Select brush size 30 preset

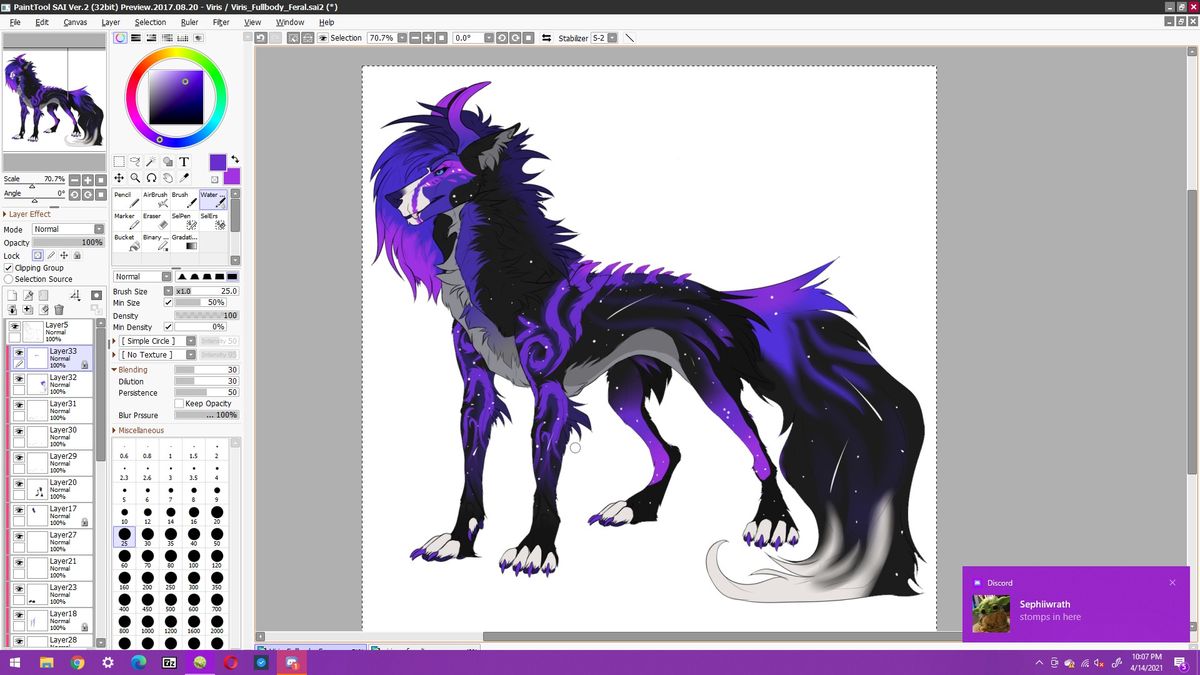click(147, 538)
